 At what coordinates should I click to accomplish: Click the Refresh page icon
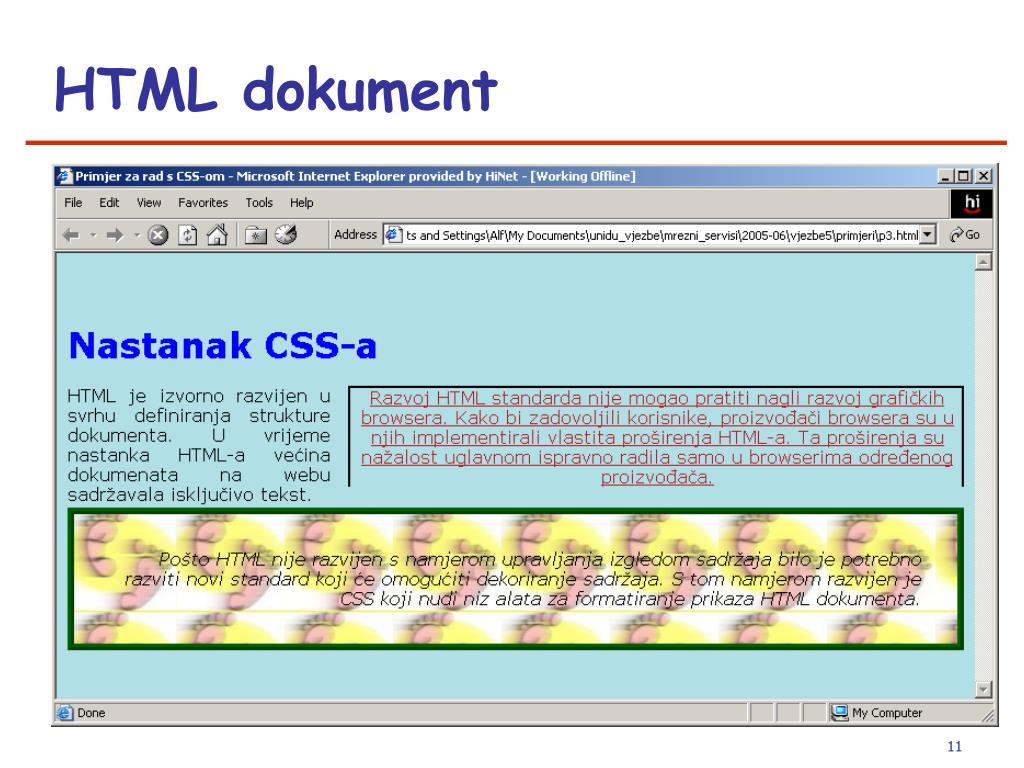tap(187, 235)
